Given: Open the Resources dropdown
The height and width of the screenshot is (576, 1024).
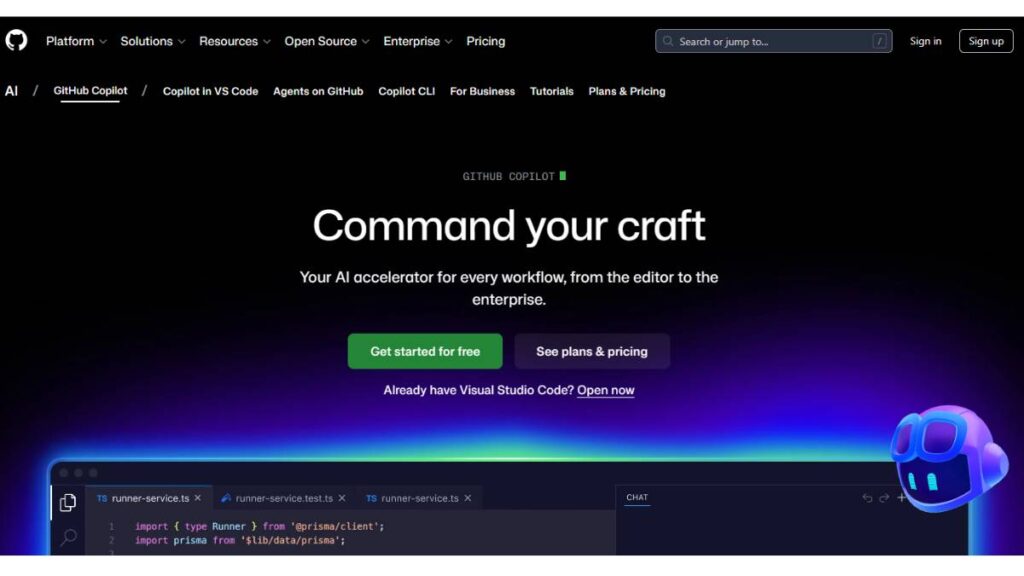Looking at the screenshot, I should [x=229, y=41].
